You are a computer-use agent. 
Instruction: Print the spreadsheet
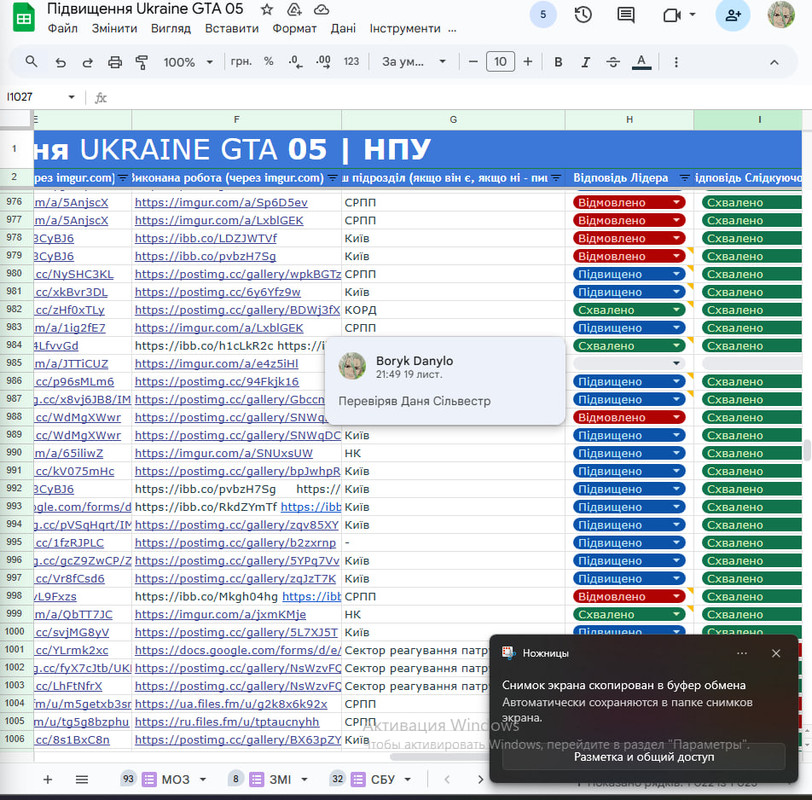(114, 62)
